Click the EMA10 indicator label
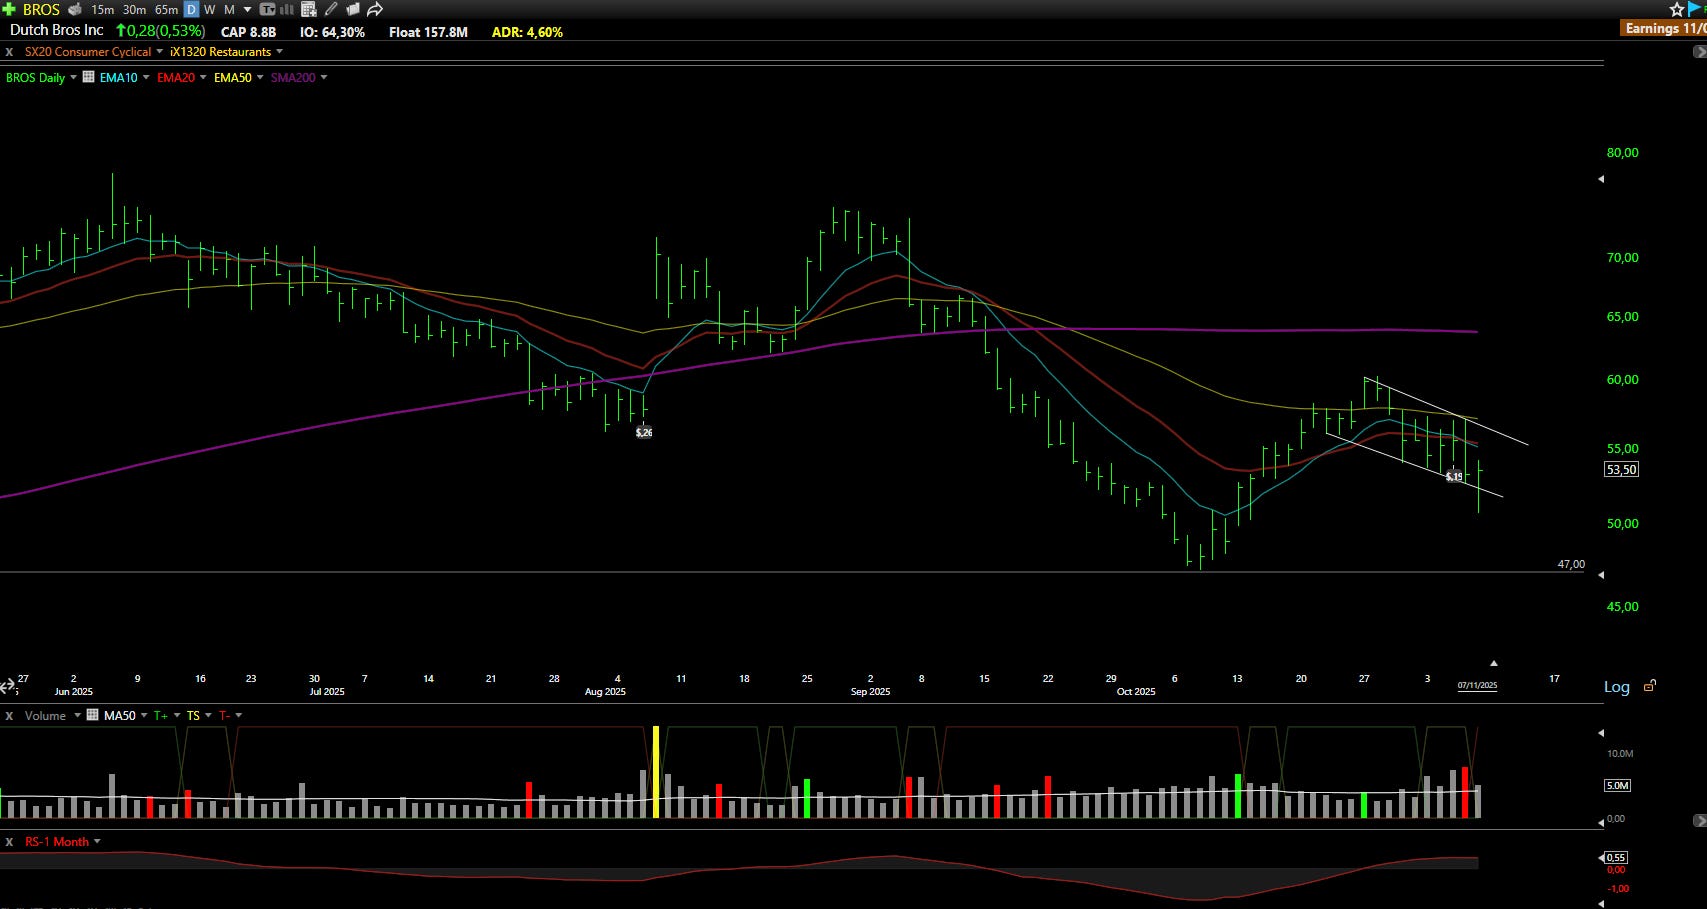This screenshot has width=1707, height=909. [118, 77]
